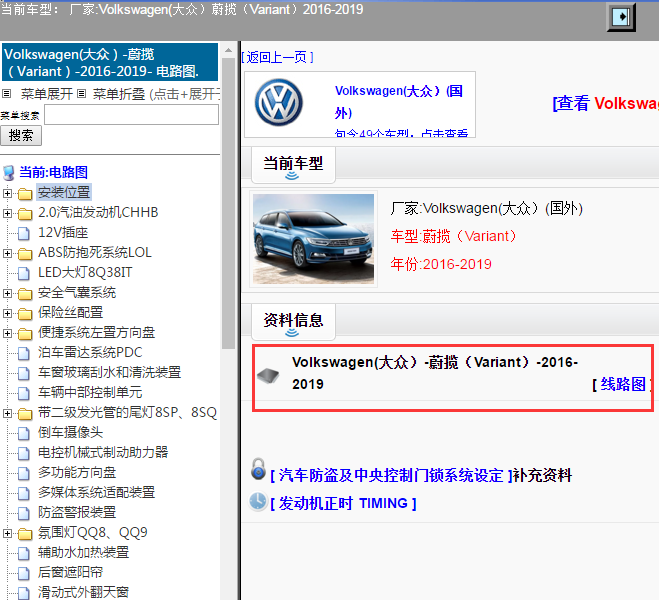Open the 线路图 link

click(x=622, y=384)
